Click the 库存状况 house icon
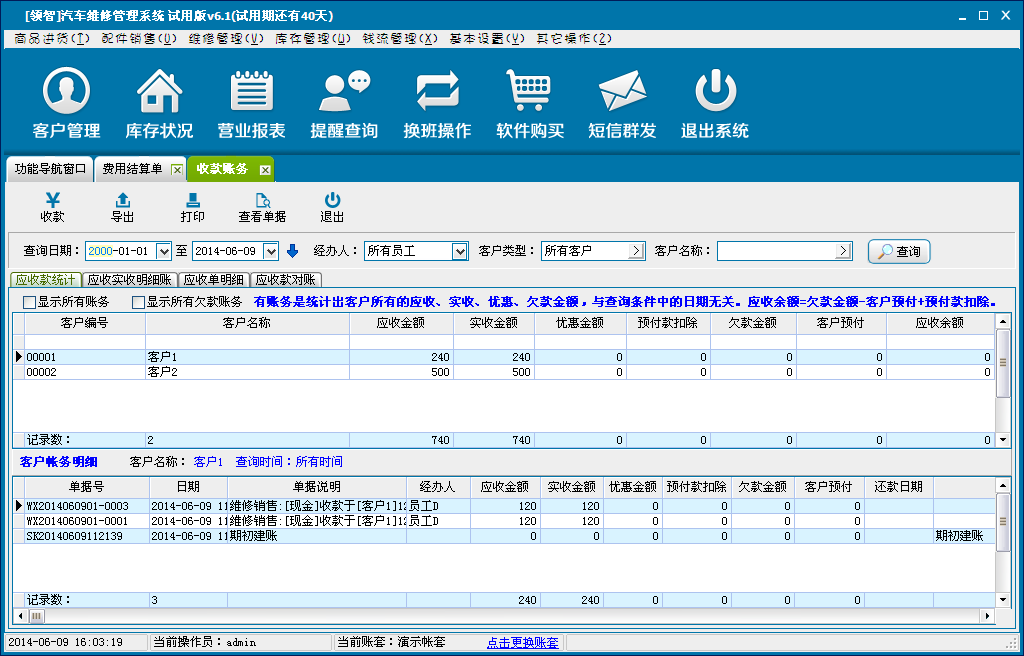1024x656 pixels. pos(159,93)
